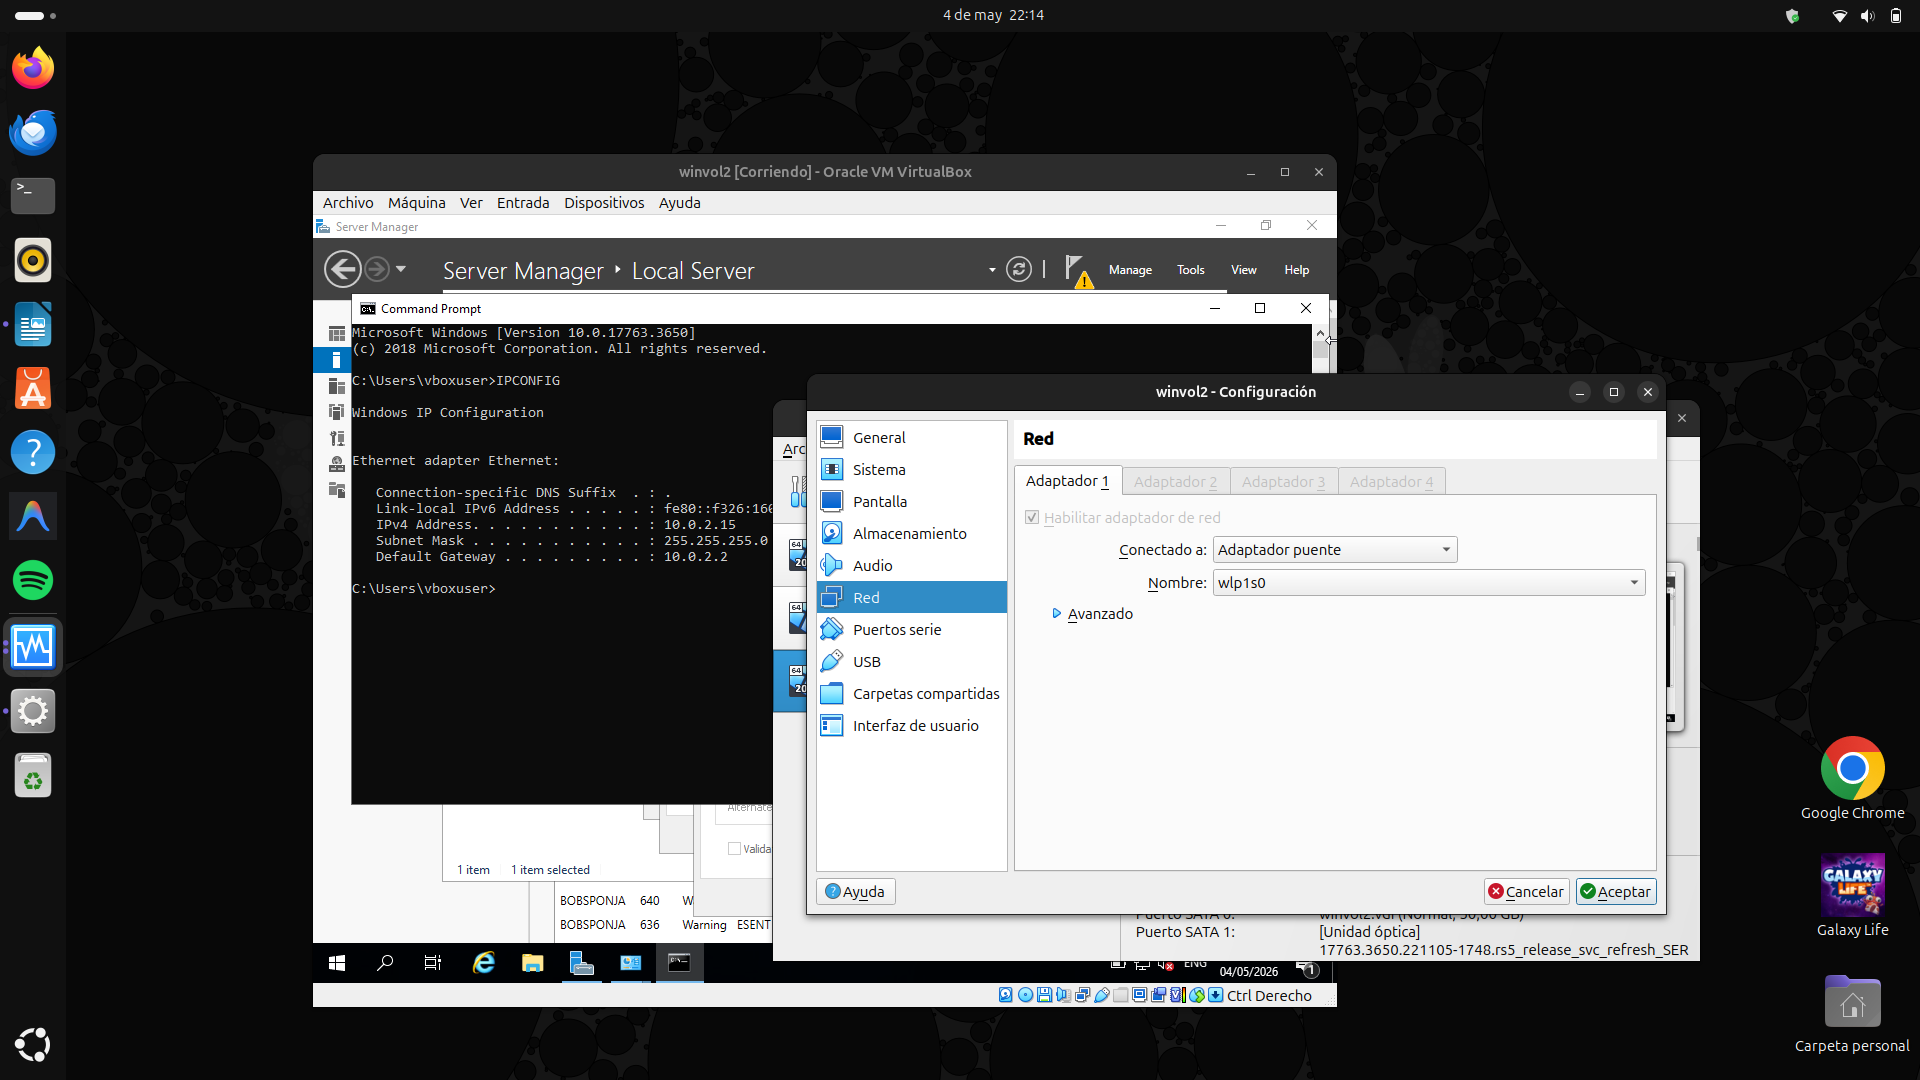Image resolution: width=1920 pixels, height=1080 pixels.
Task: Toggle Habilitar adaptador de red checkbox
Action: (1032, 517)
